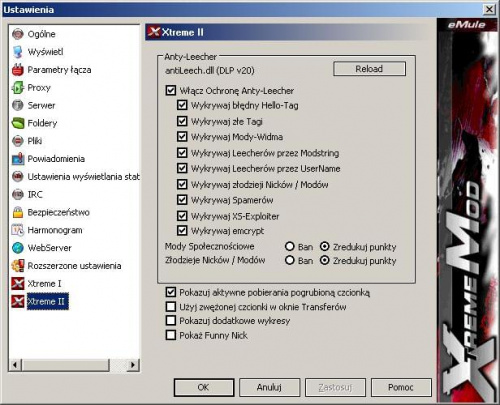Open the Parametry łącza settings page
This screenshot has width=500, height=405.
click(x=59, y=70)
